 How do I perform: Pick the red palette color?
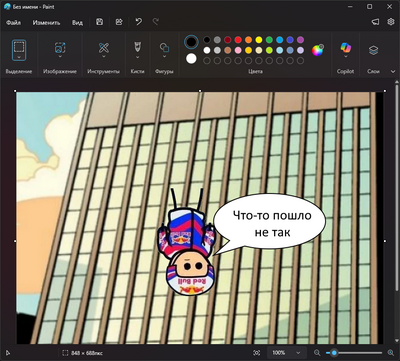click(x=238, y=40)
